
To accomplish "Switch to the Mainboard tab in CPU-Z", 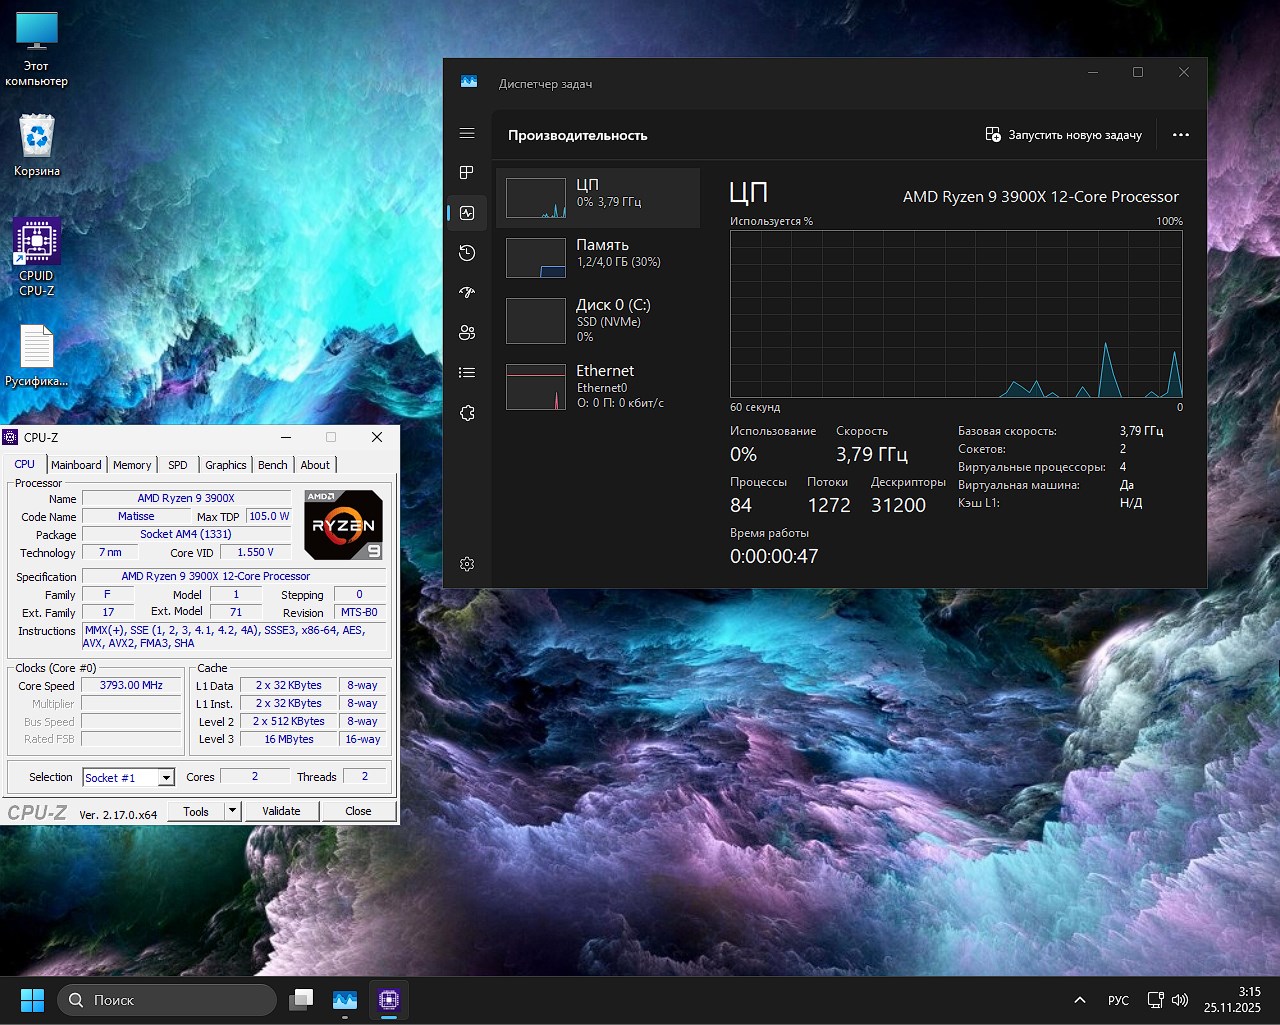I will click(x=76, y=464).
